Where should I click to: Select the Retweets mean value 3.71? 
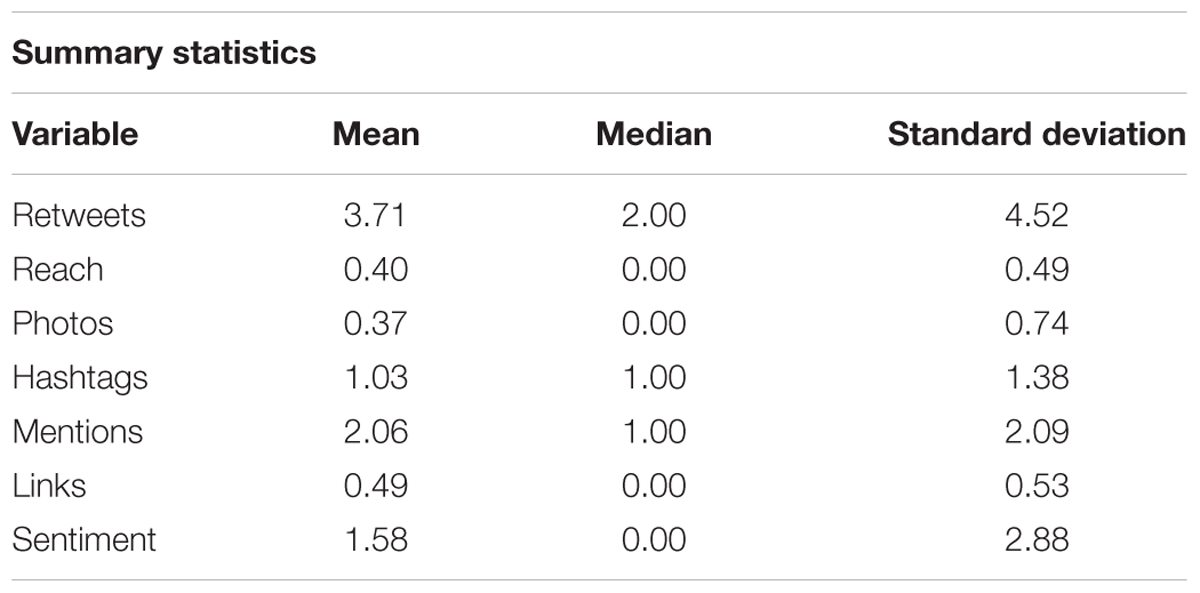tap(375, 215)
